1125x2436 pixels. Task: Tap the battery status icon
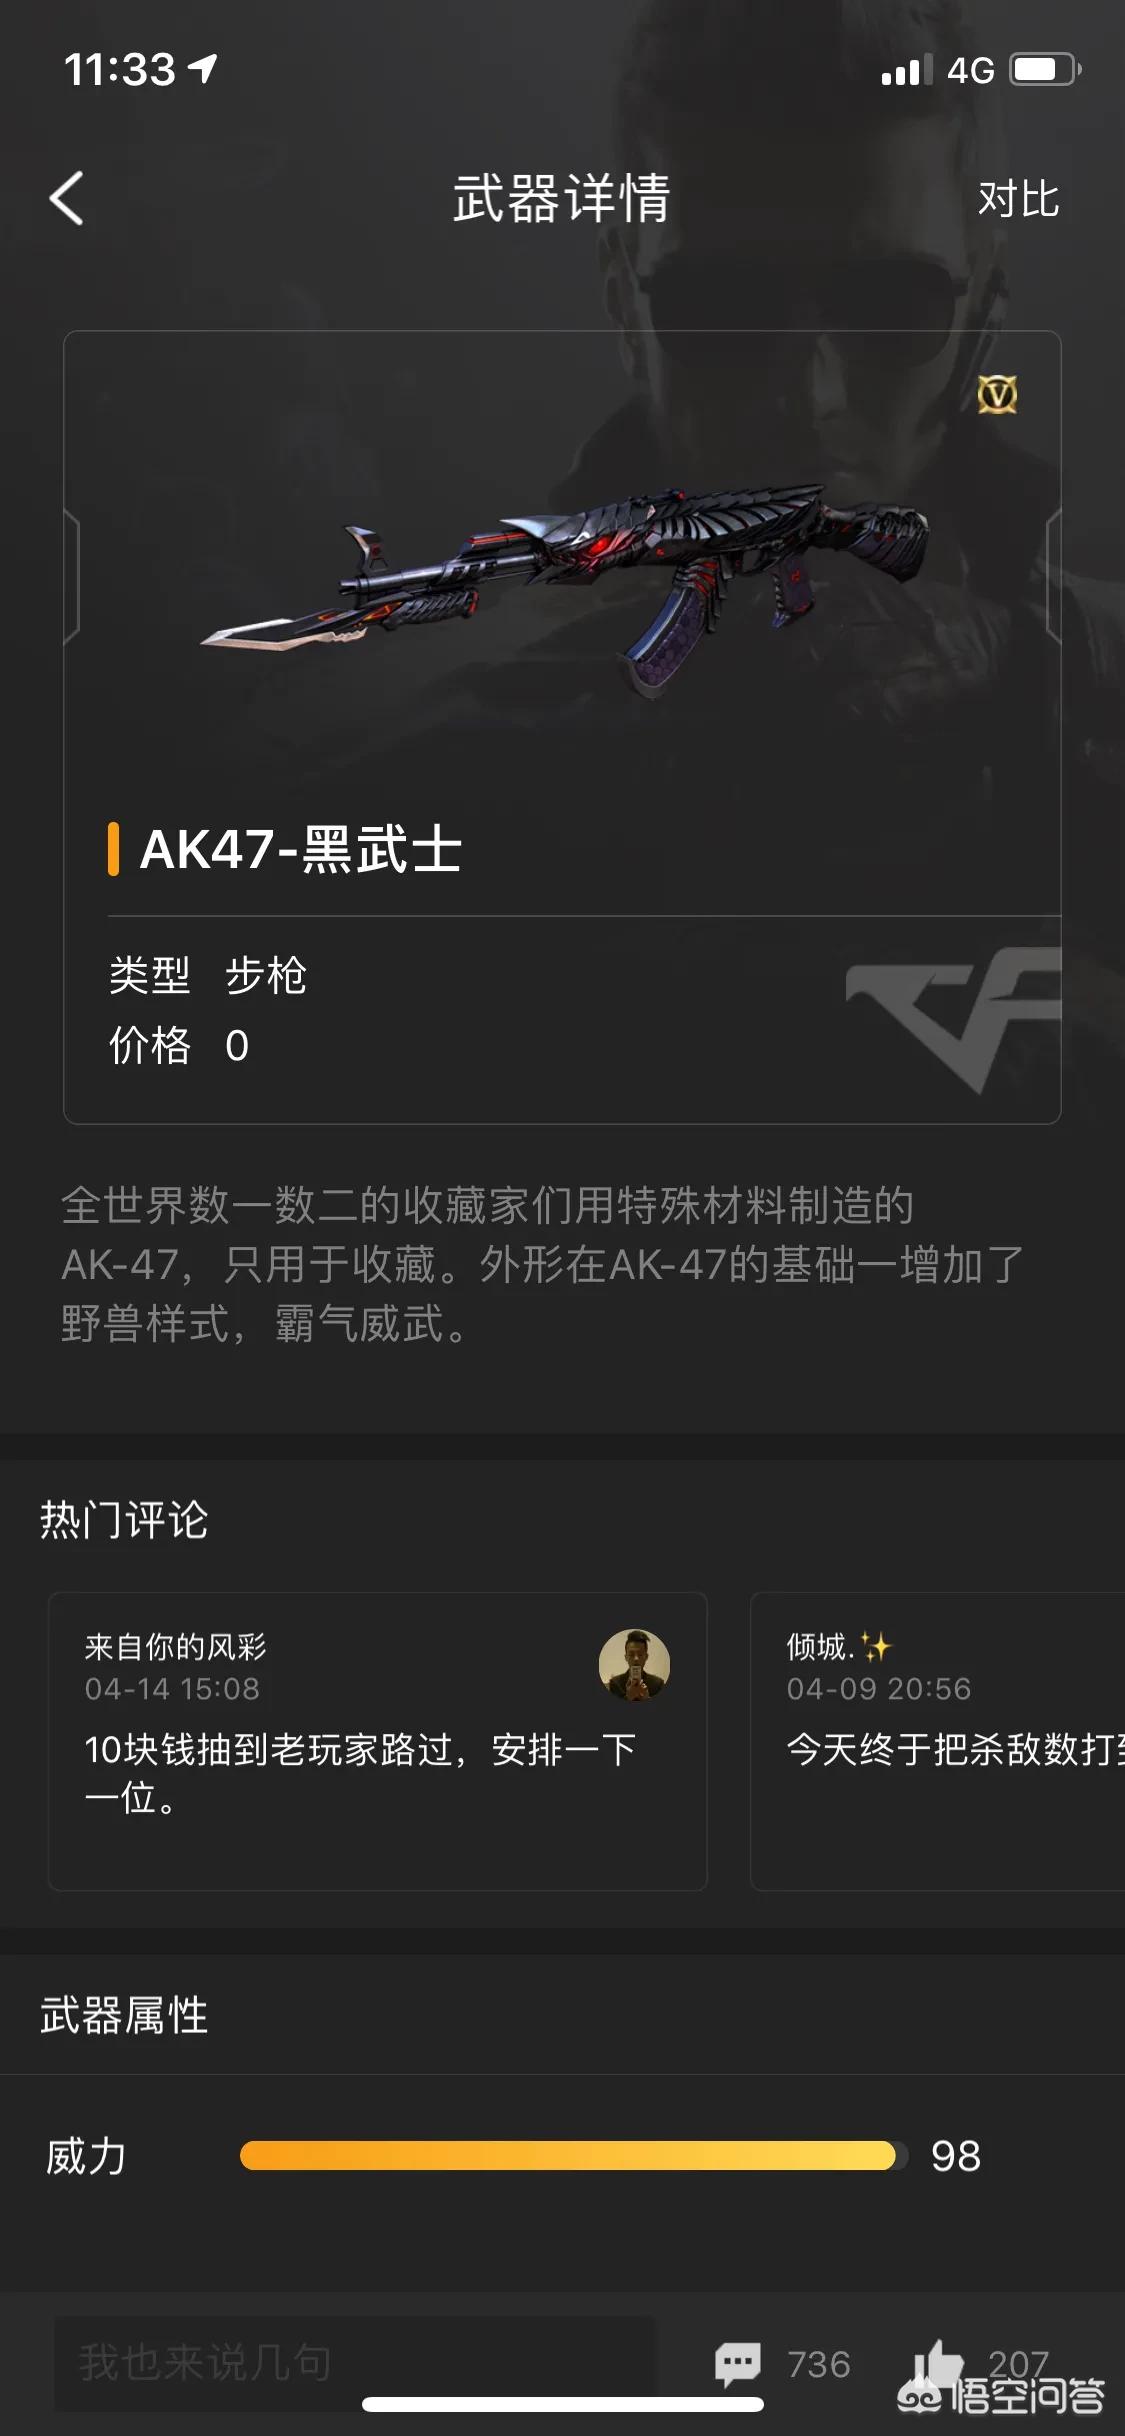1045,70
